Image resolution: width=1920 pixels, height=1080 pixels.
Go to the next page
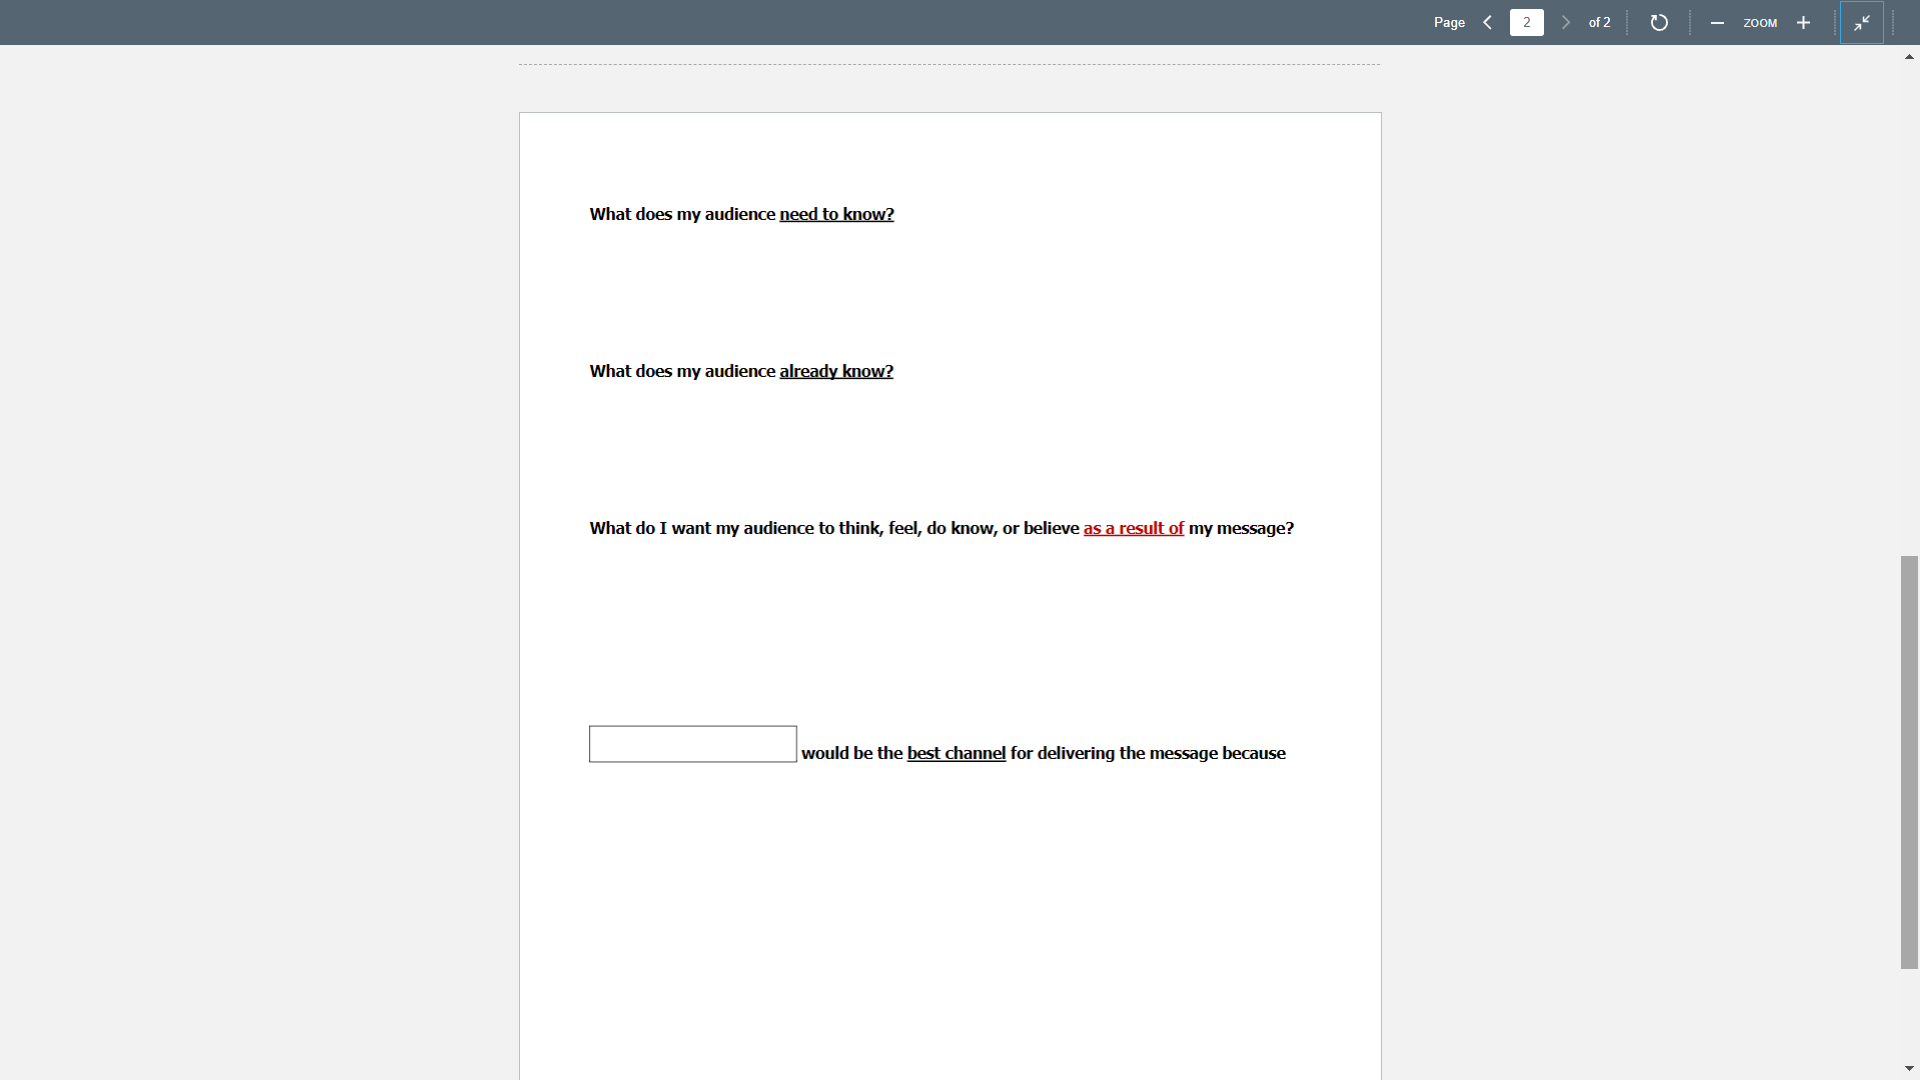click(x=1565, y=22)
